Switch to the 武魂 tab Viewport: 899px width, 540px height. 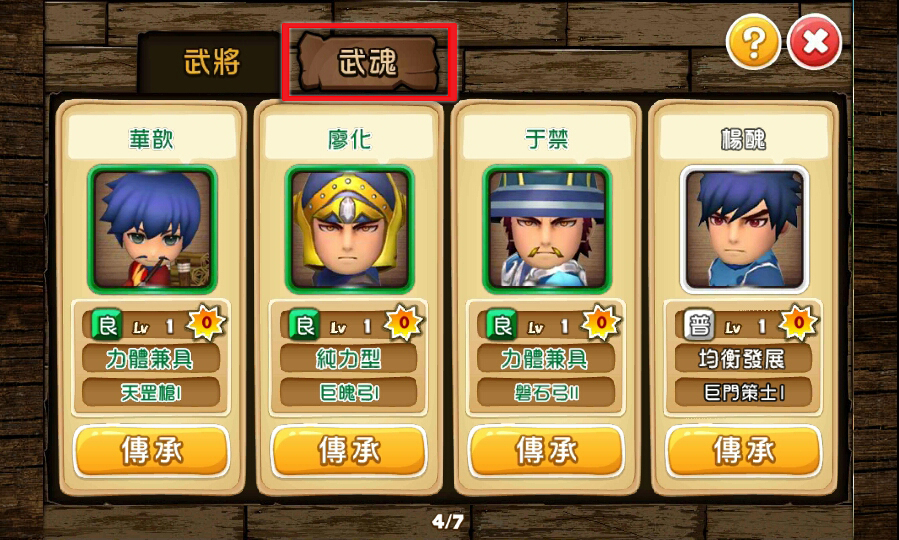(x=368, y=62)
